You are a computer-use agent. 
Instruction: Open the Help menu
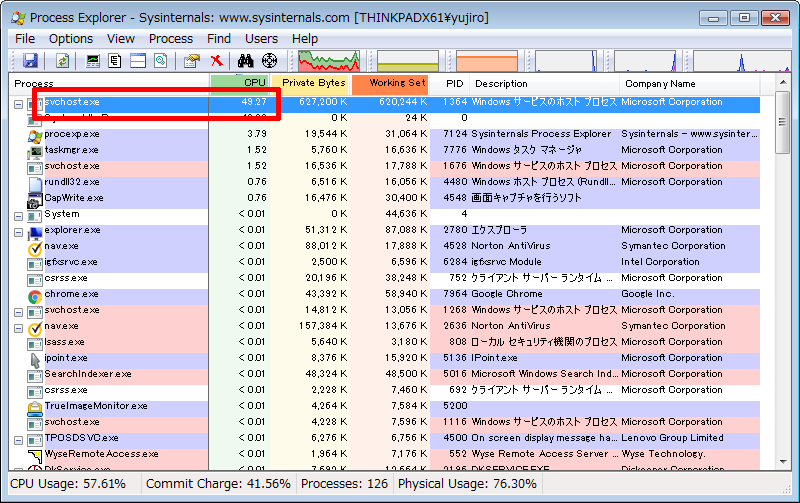click(305, 39)
